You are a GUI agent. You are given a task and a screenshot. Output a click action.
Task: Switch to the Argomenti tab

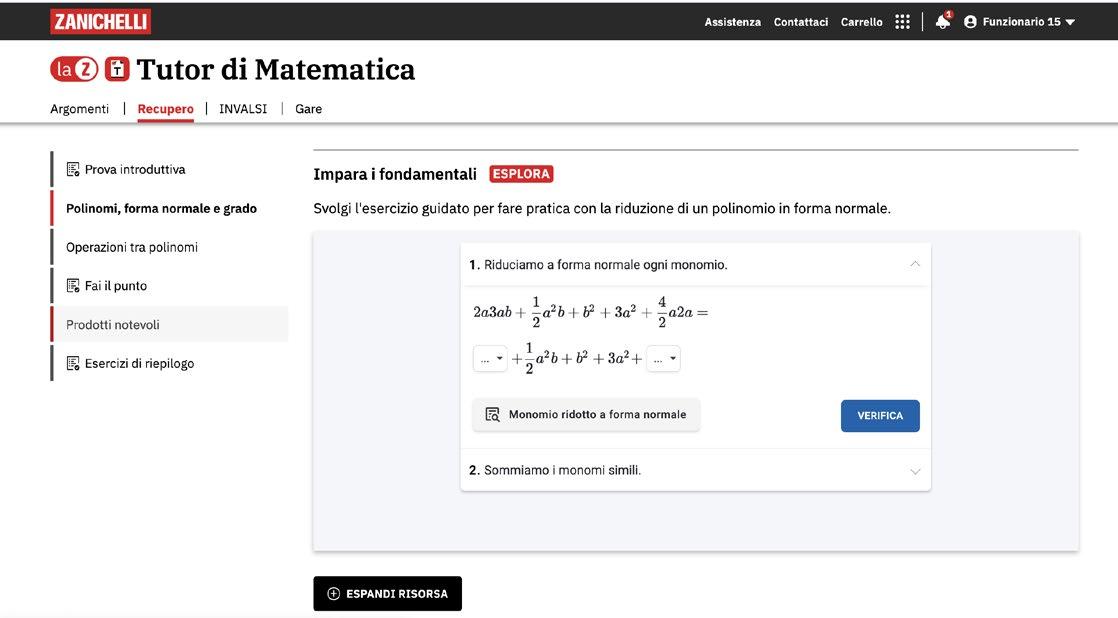tap(80, 109)
